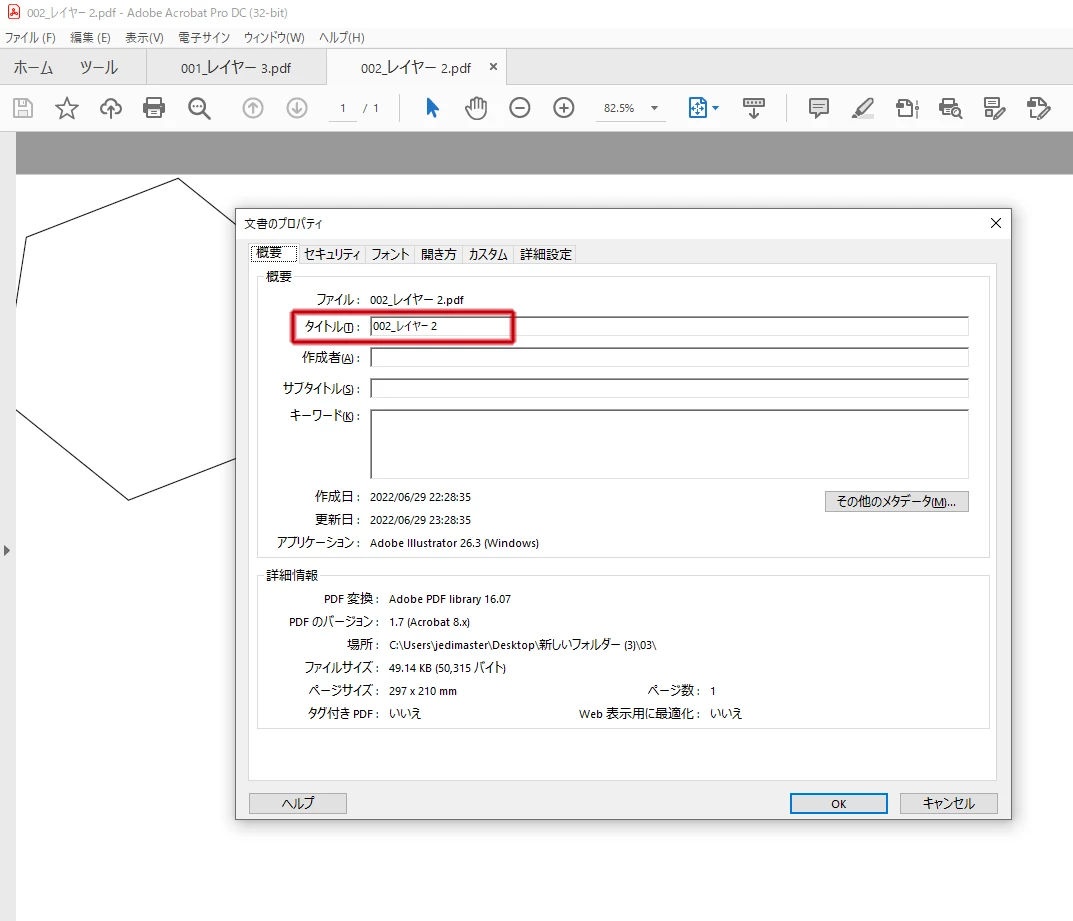Activate the Hand pan tool
The image size is (1073, 921).
476,108
